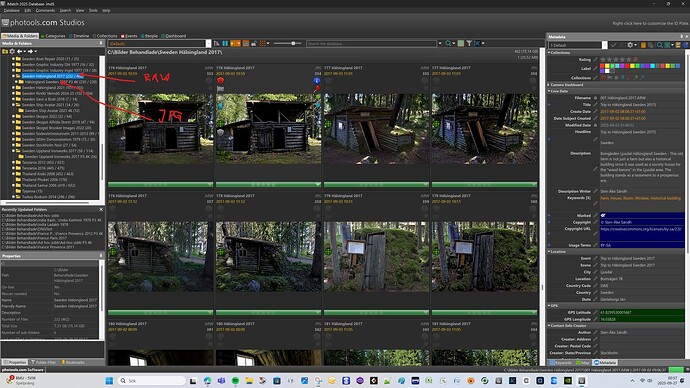Click the blue K icon in toolbar
The width and height of the screenshot is (690, 388).
click(478, 44)
